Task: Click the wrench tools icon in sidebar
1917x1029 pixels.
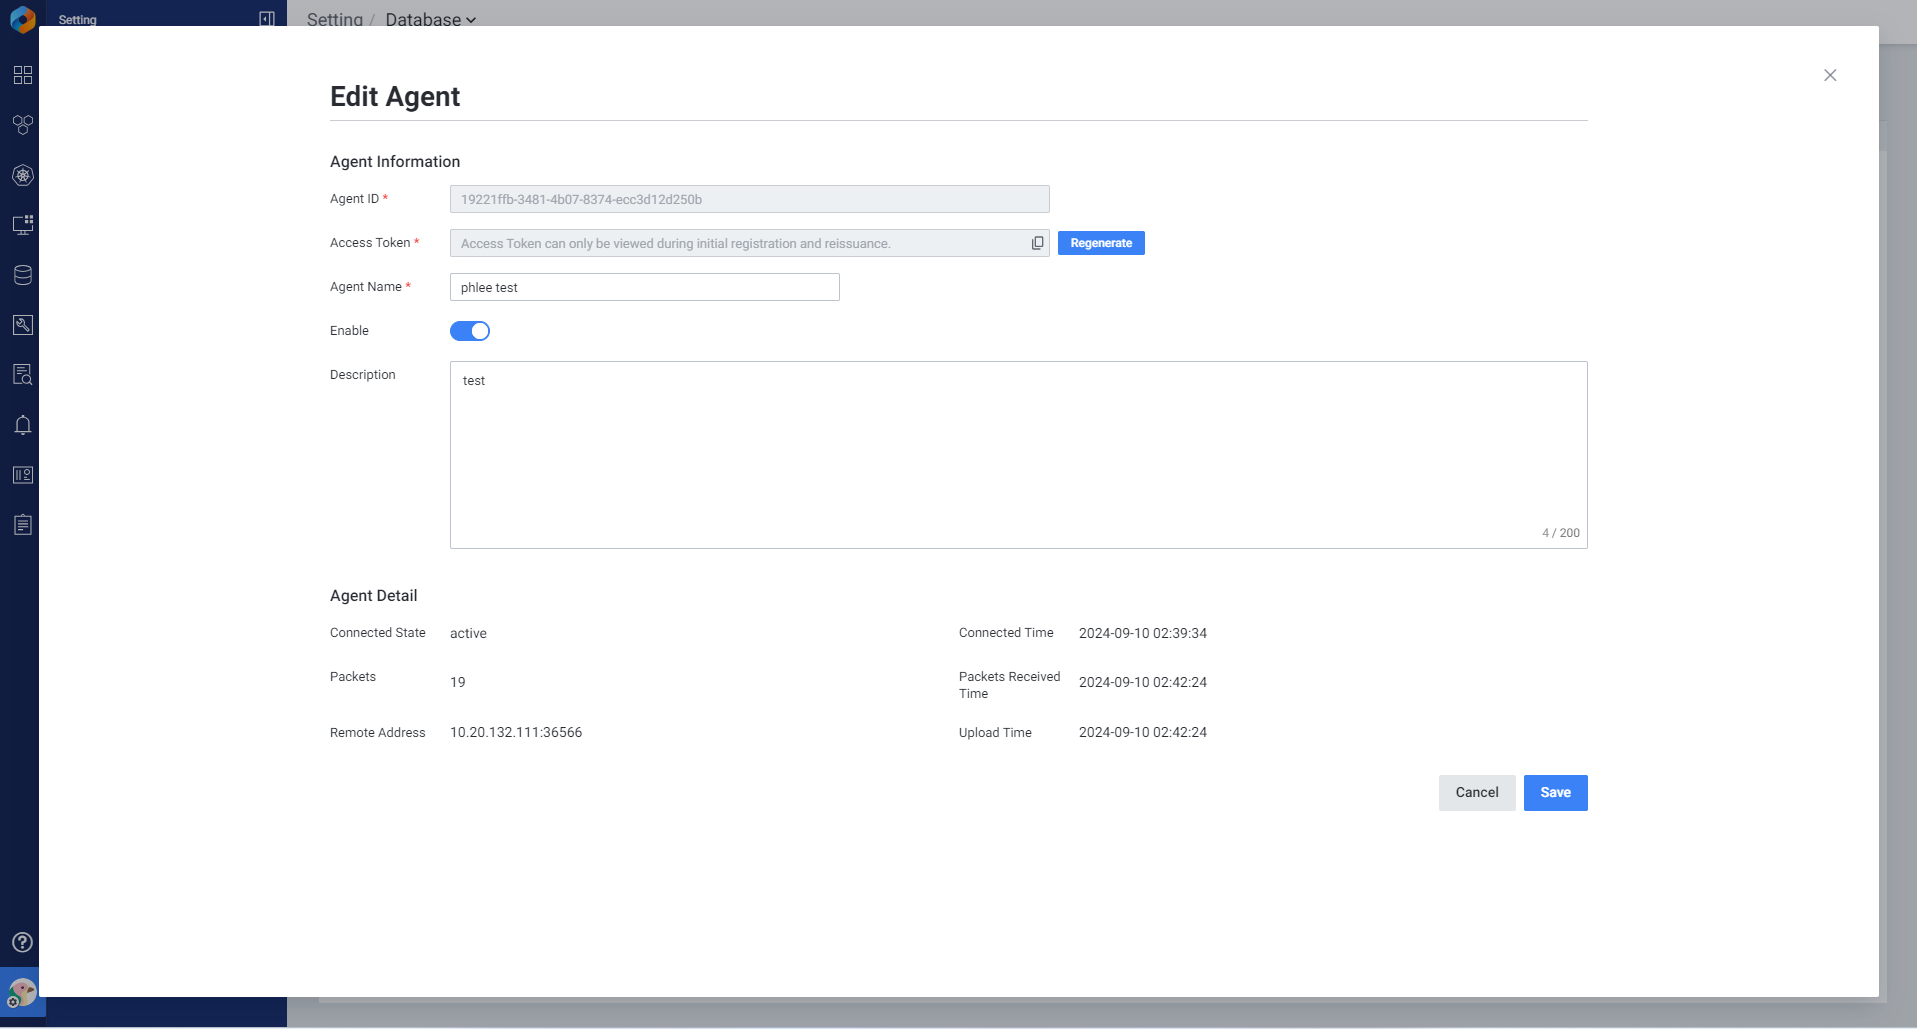Action: pos(22,325)
